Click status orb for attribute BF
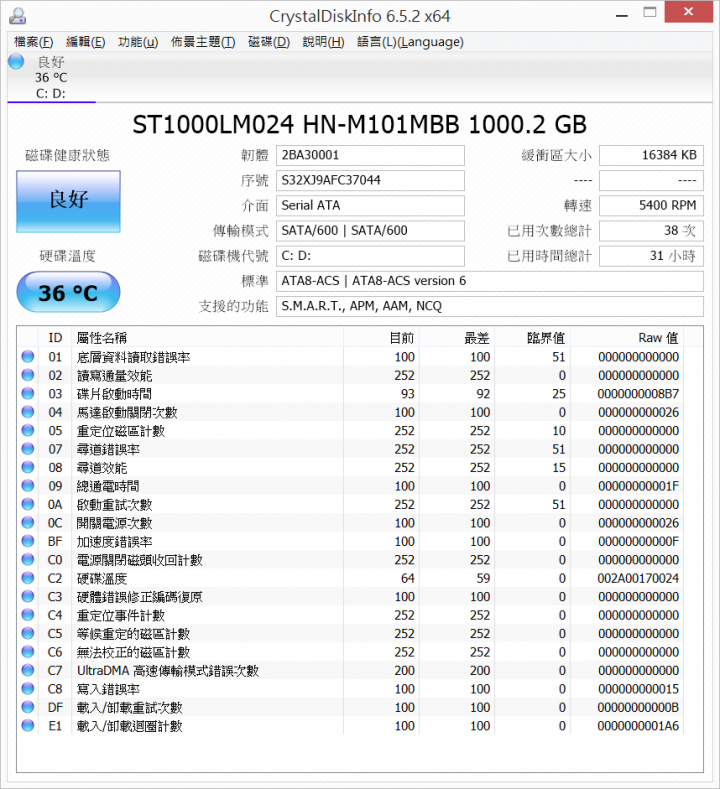 (28, 541)
